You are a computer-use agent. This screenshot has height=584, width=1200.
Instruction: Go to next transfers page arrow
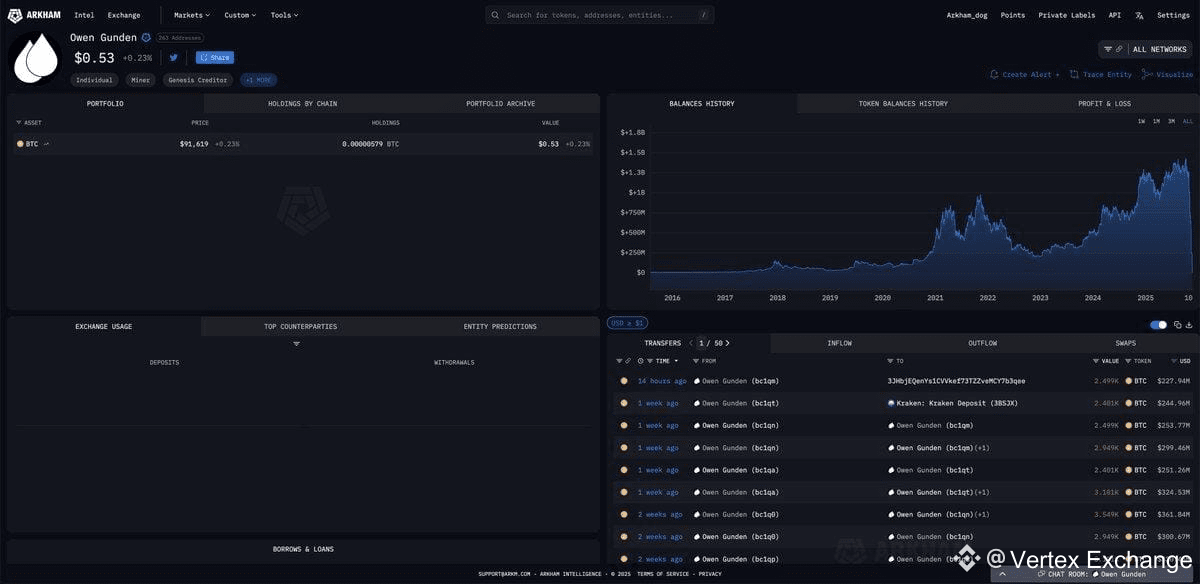click(x=728, y=343)
